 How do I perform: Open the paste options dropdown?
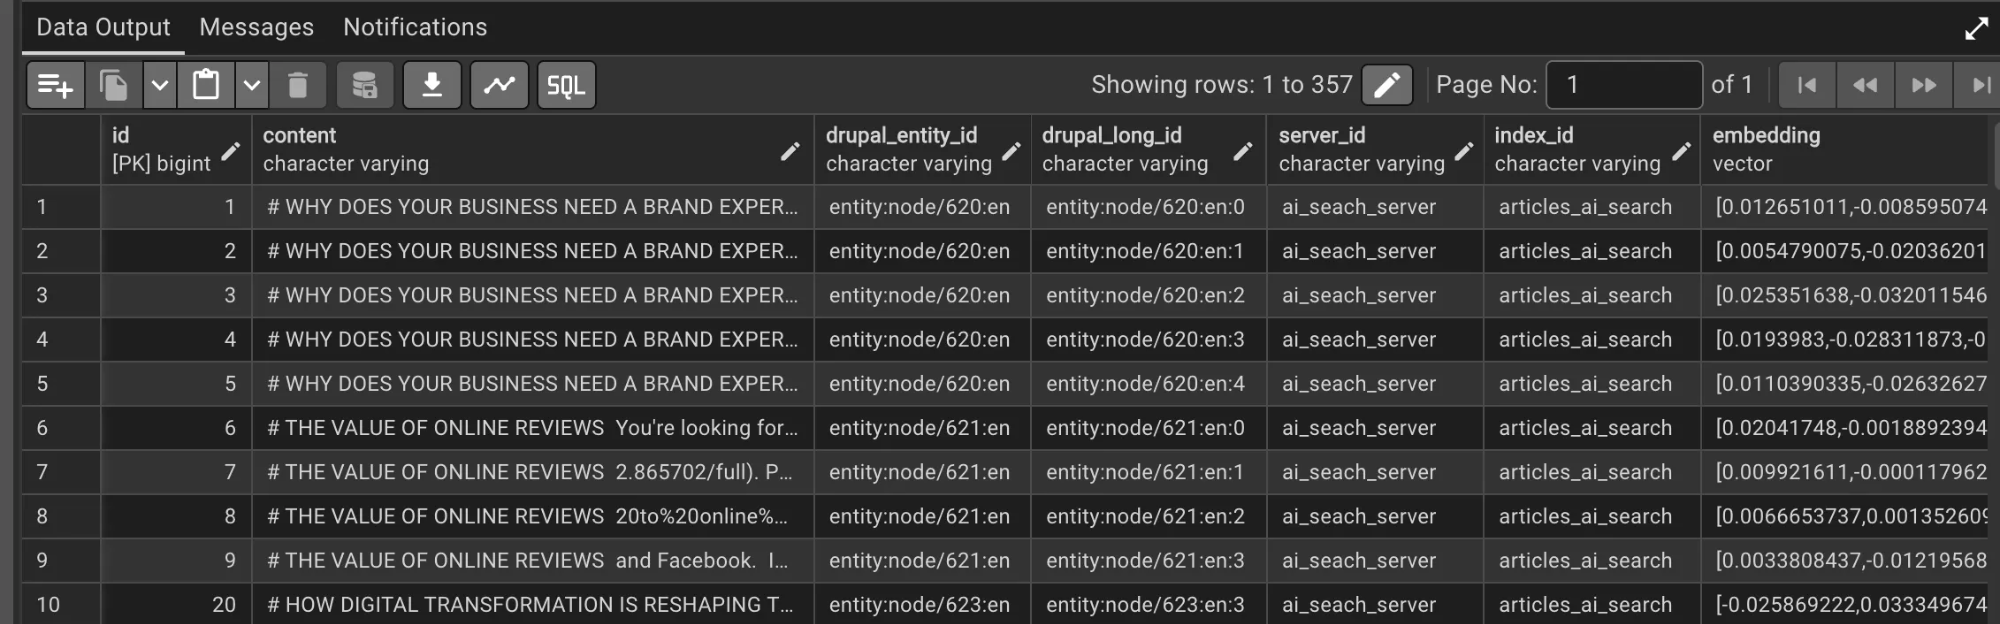(x=250, y=85)
